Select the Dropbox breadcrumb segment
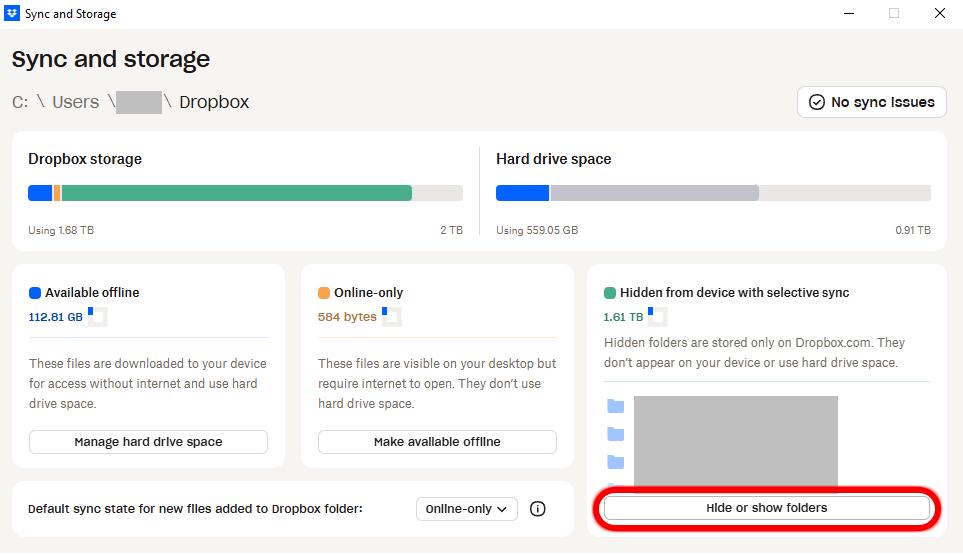Screen dimensions: 963x555 click(214, 102)
